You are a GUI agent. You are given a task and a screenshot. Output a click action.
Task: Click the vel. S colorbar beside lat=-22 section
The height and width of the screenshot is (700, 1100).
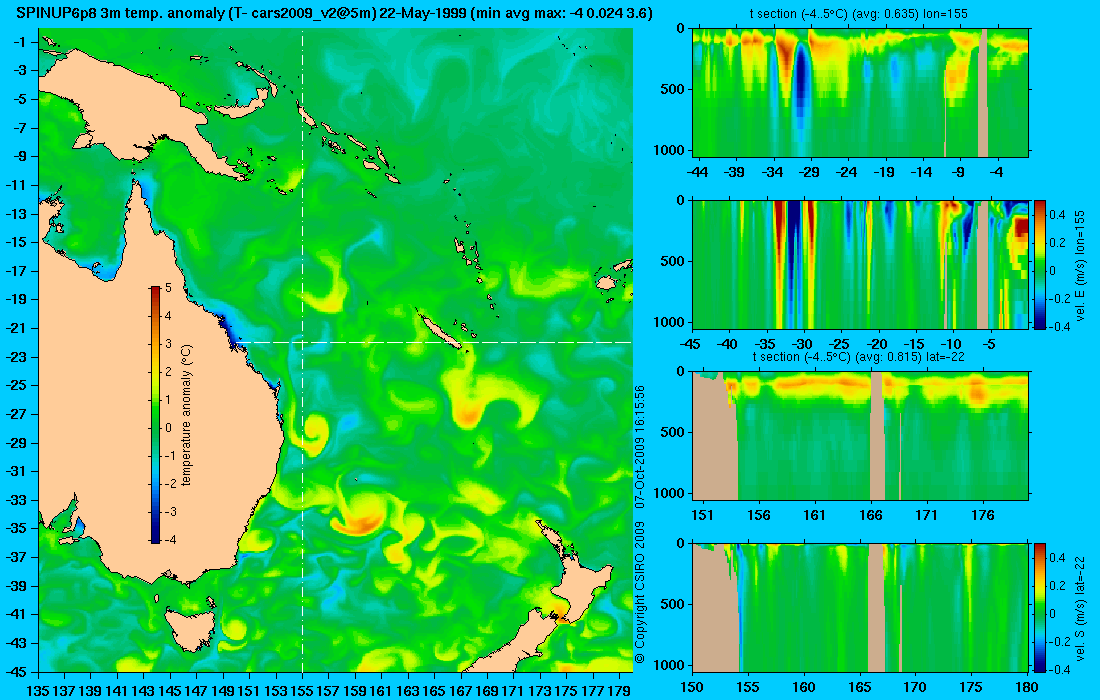(x=1040, y=607)
